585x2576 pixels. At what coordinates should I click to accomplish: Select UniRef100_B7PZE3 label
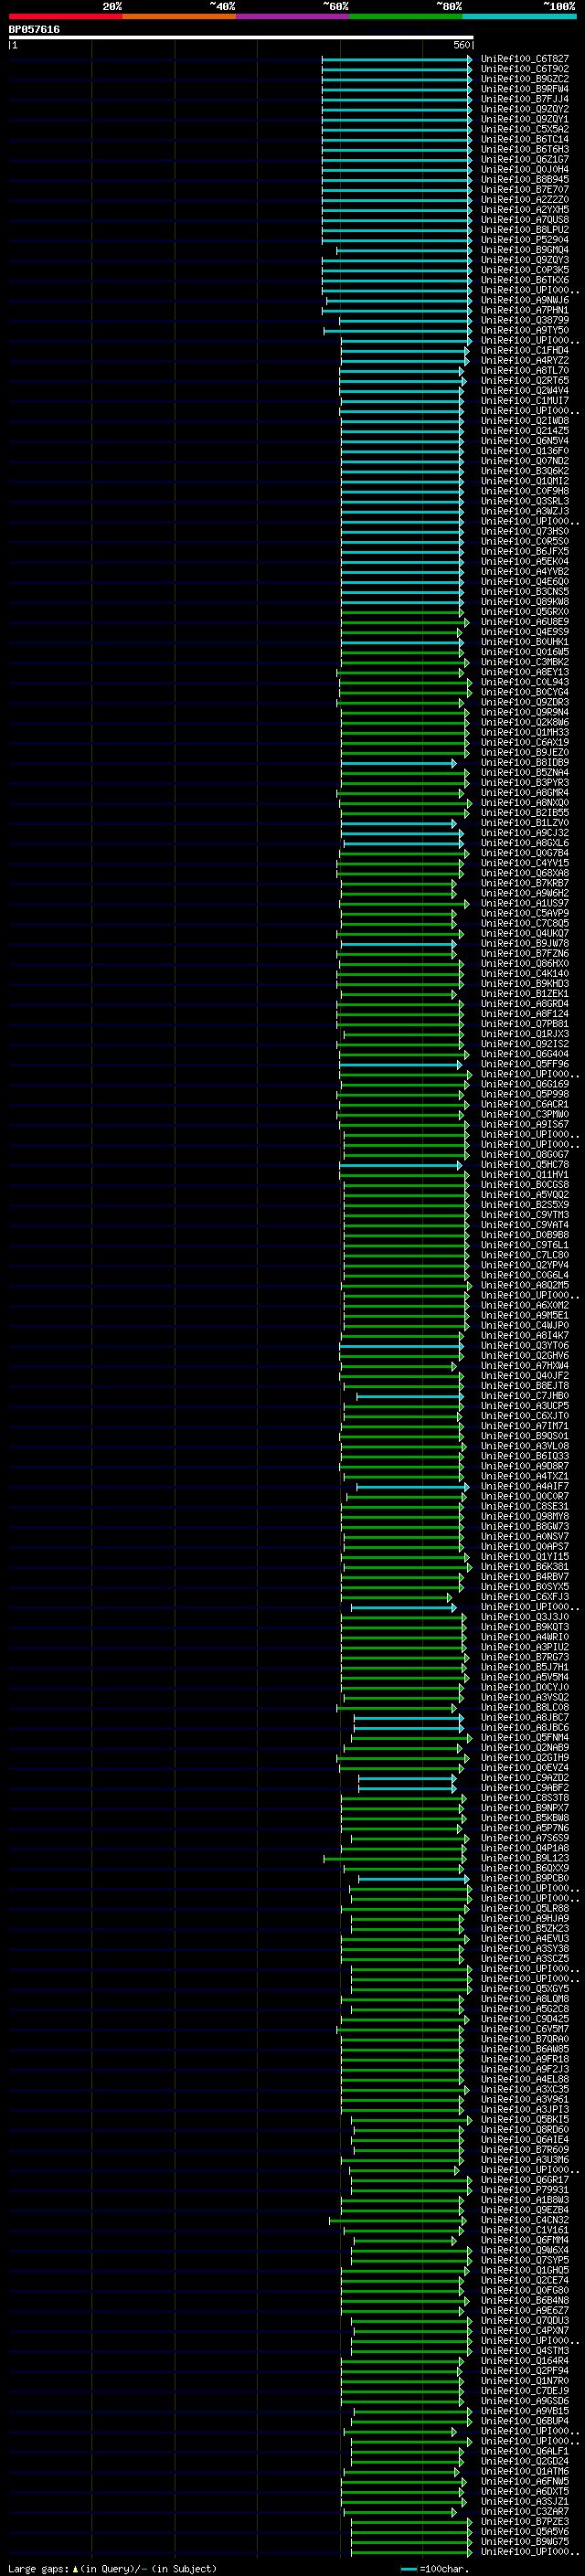click(525, 2522)
